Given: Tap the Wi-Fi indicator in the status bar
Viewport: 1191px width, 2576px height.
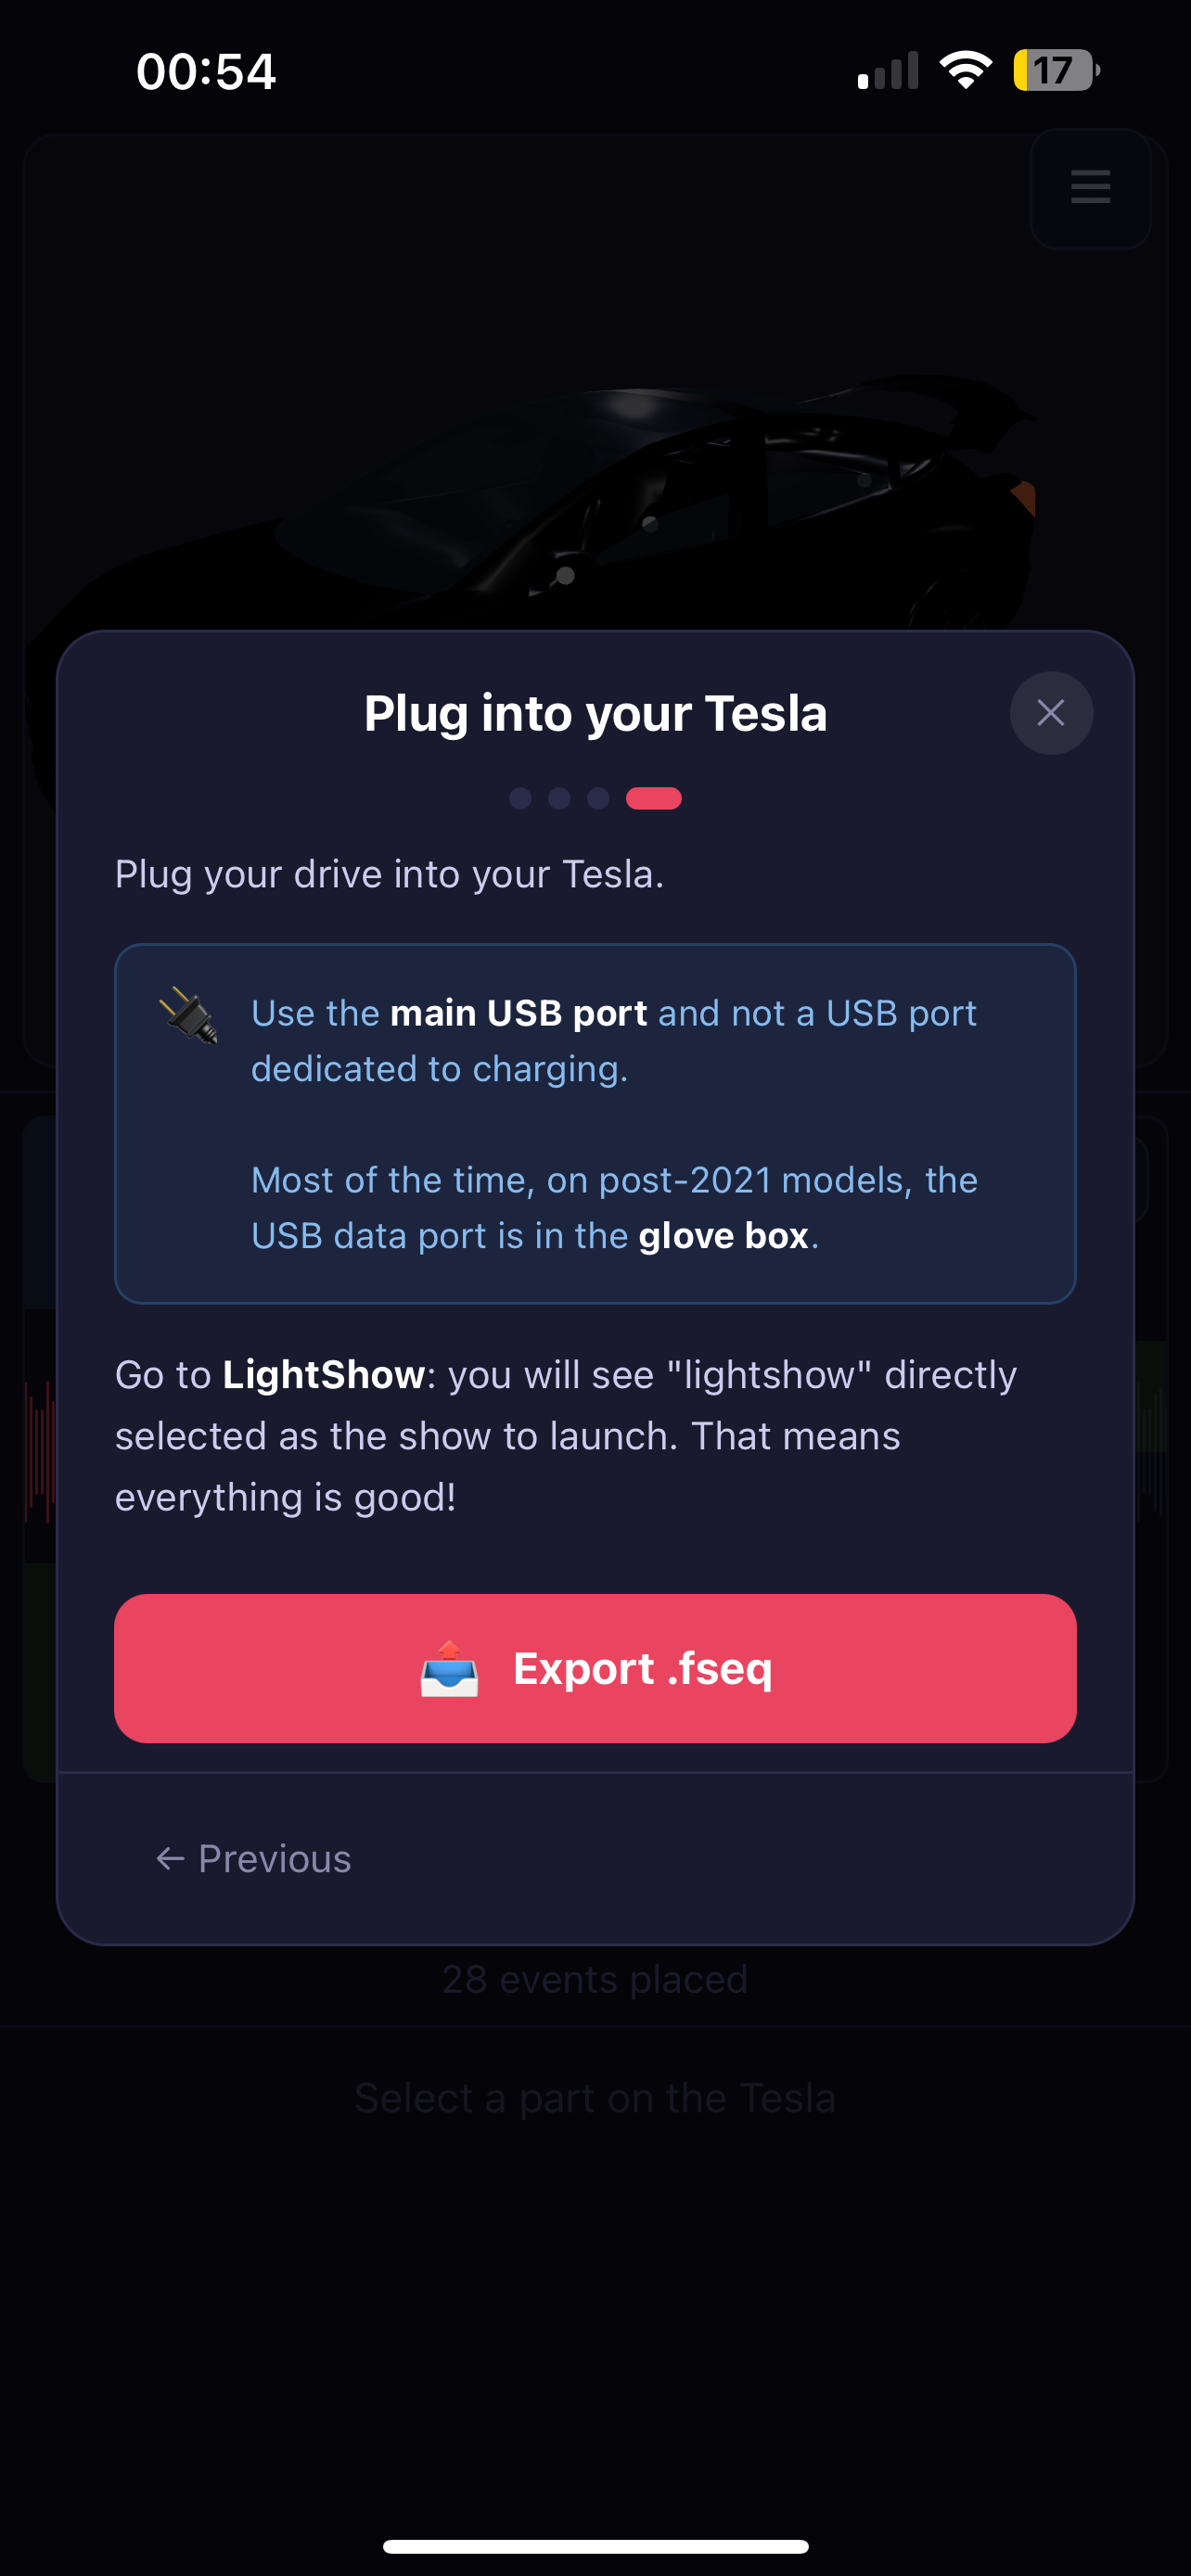Looking at the screenshot, I should pyautogui.click(x=965, y=69).
